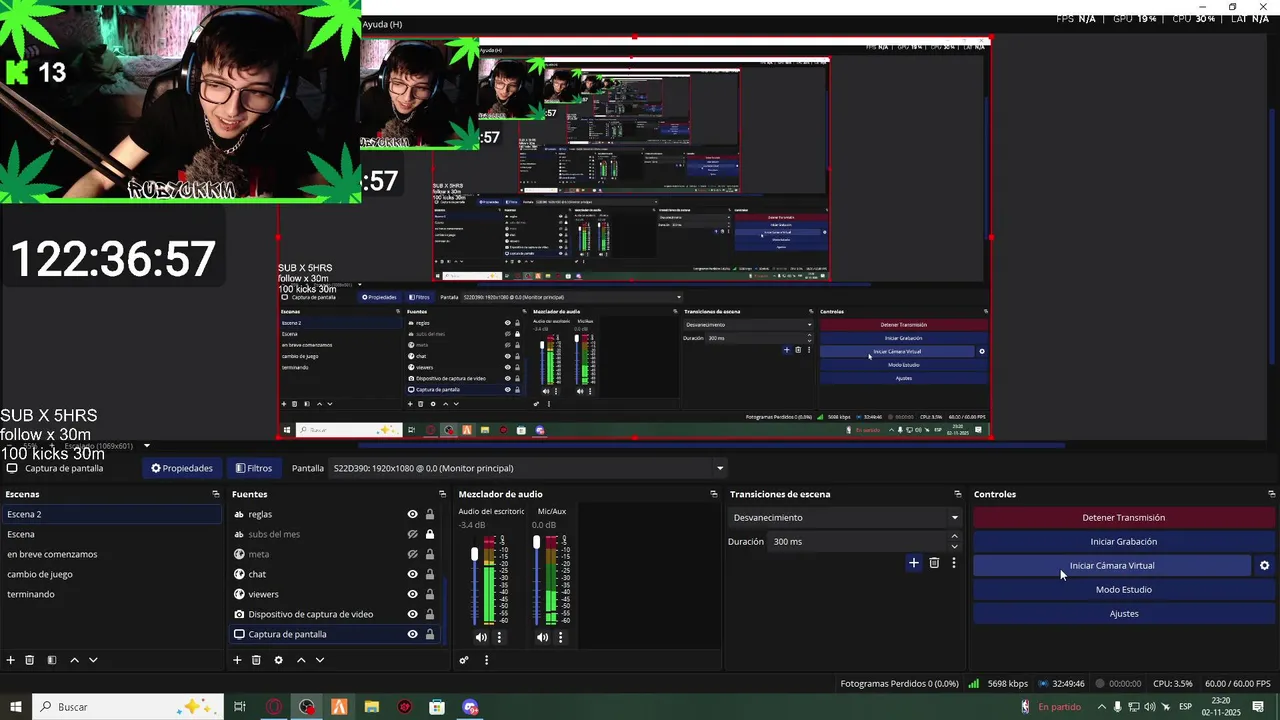Mute Audio del escritorio speaker icon
This screenshot has width=1280, height=720.
point(481,637)
